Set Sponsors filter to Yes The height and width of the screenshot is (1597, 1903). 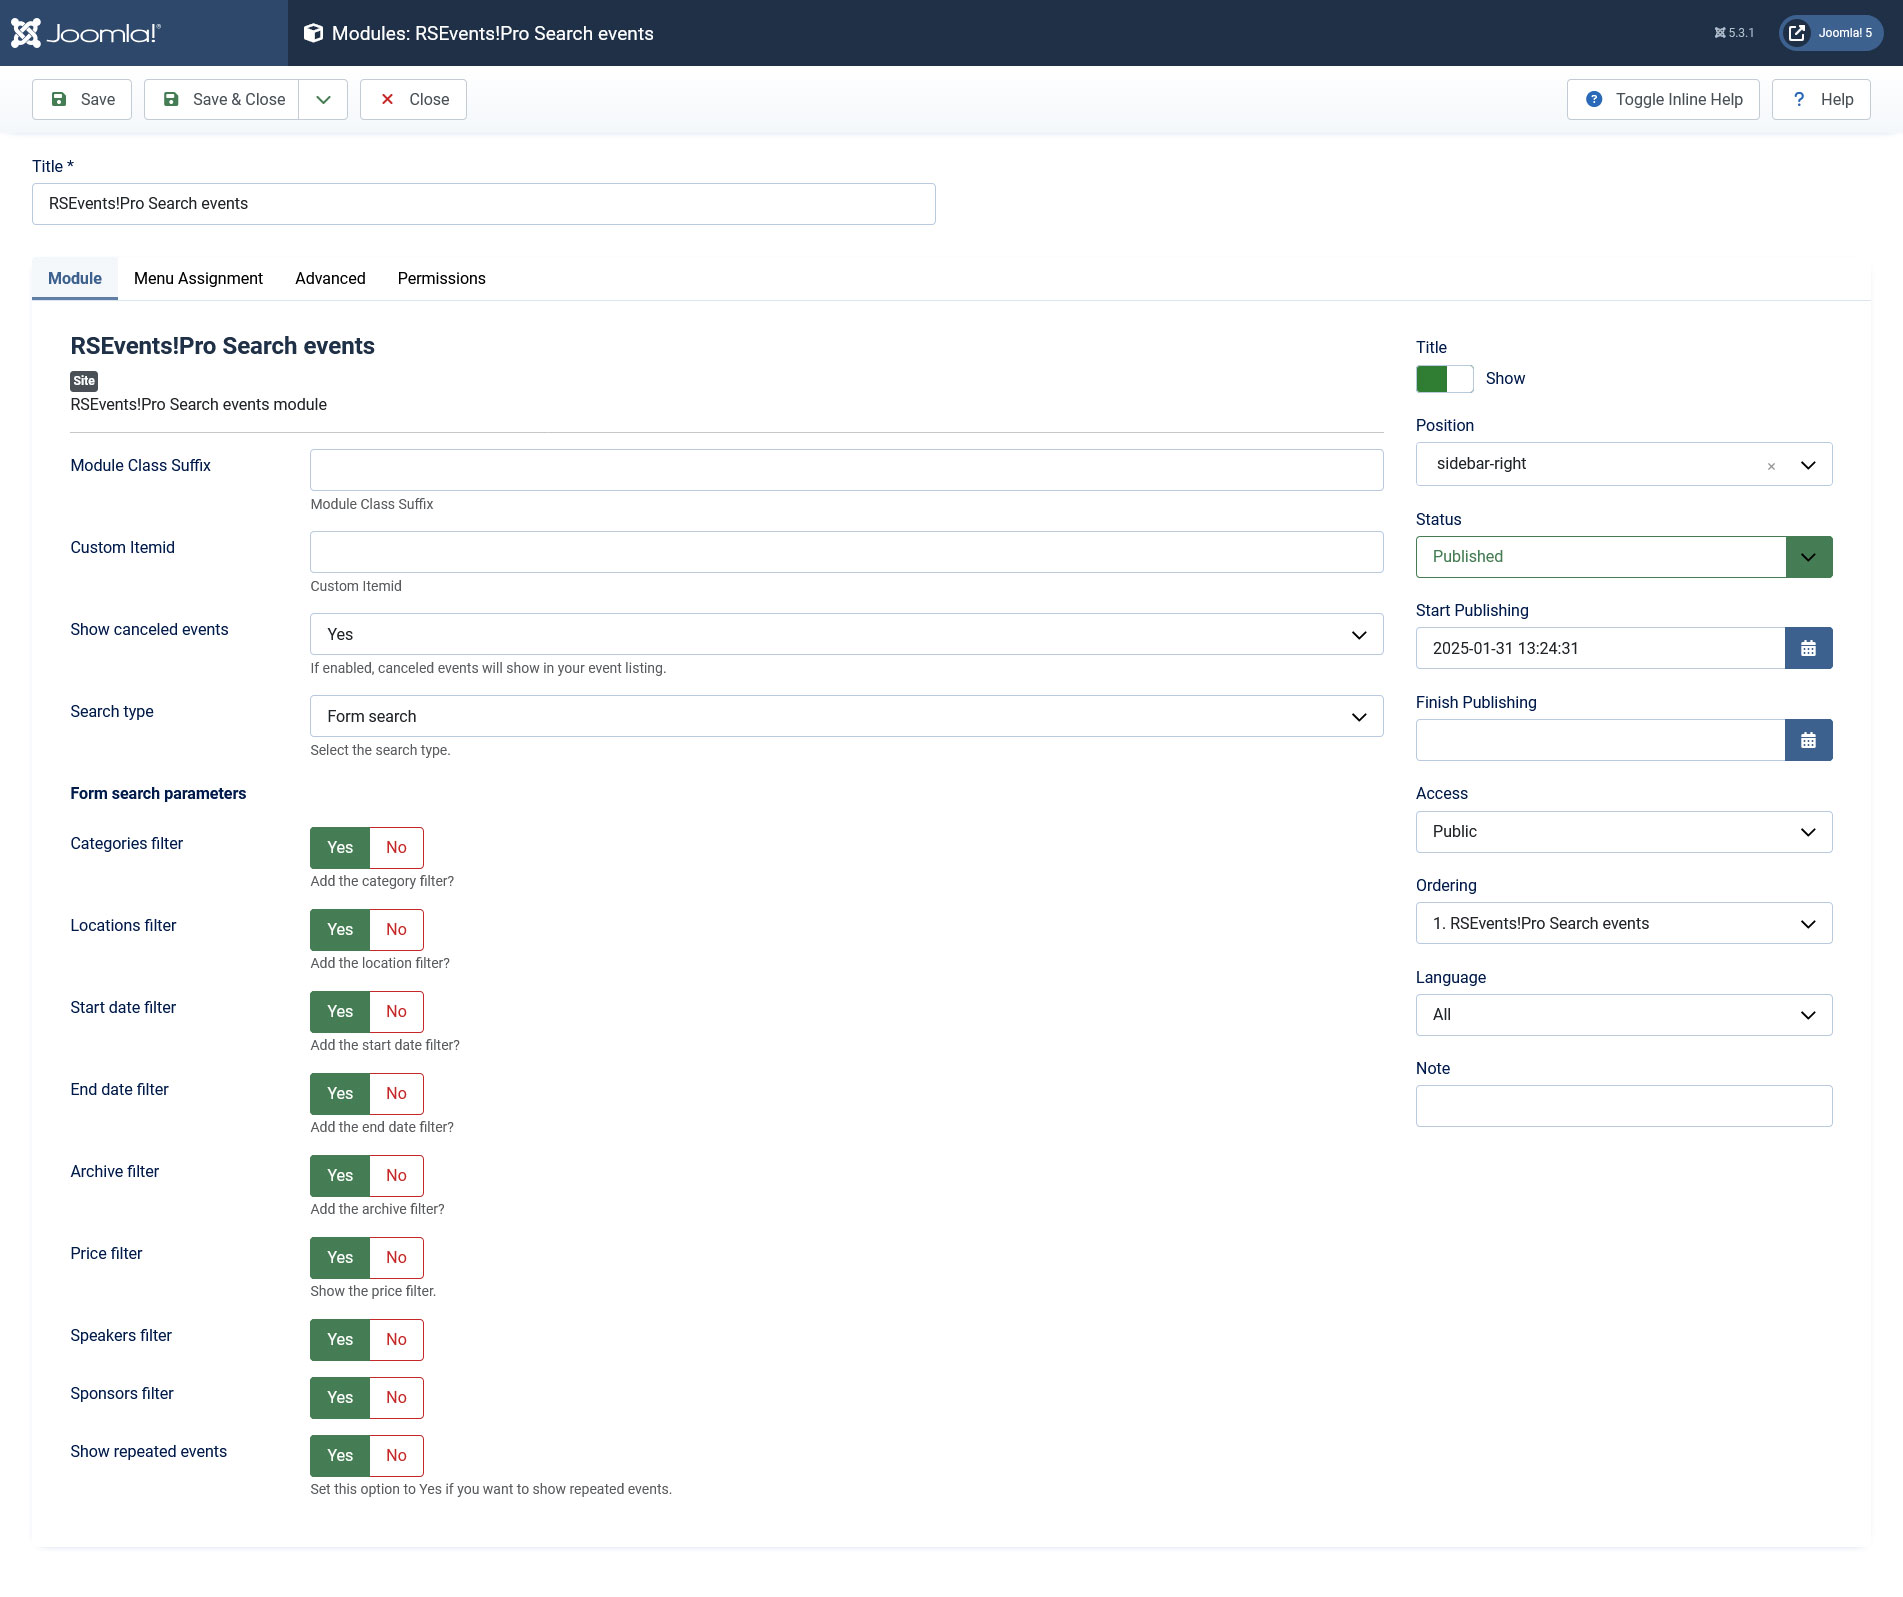click(340, 1398)
